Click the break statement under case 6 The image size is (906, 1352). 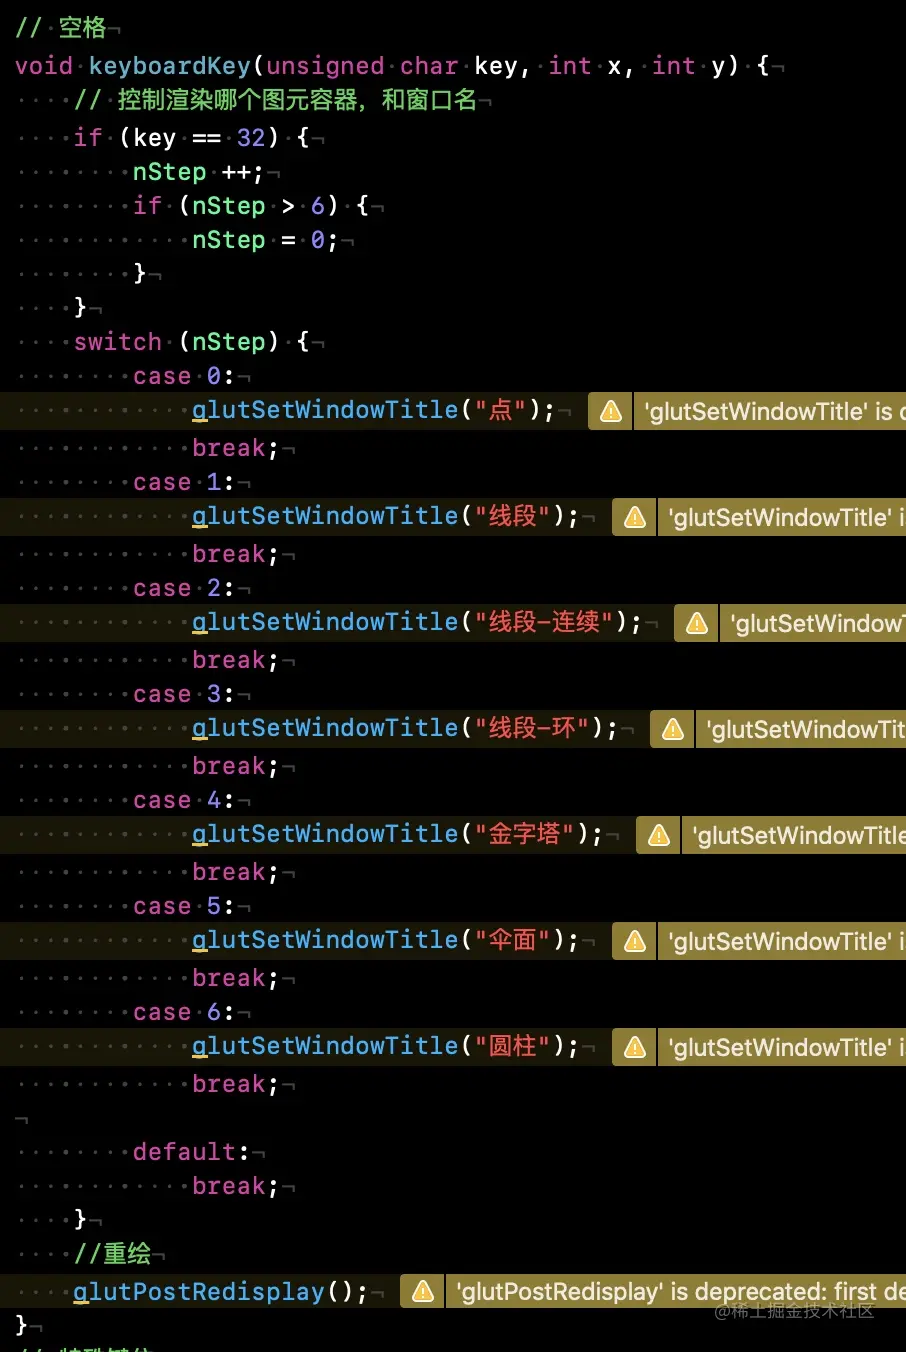coord(229,1083)
